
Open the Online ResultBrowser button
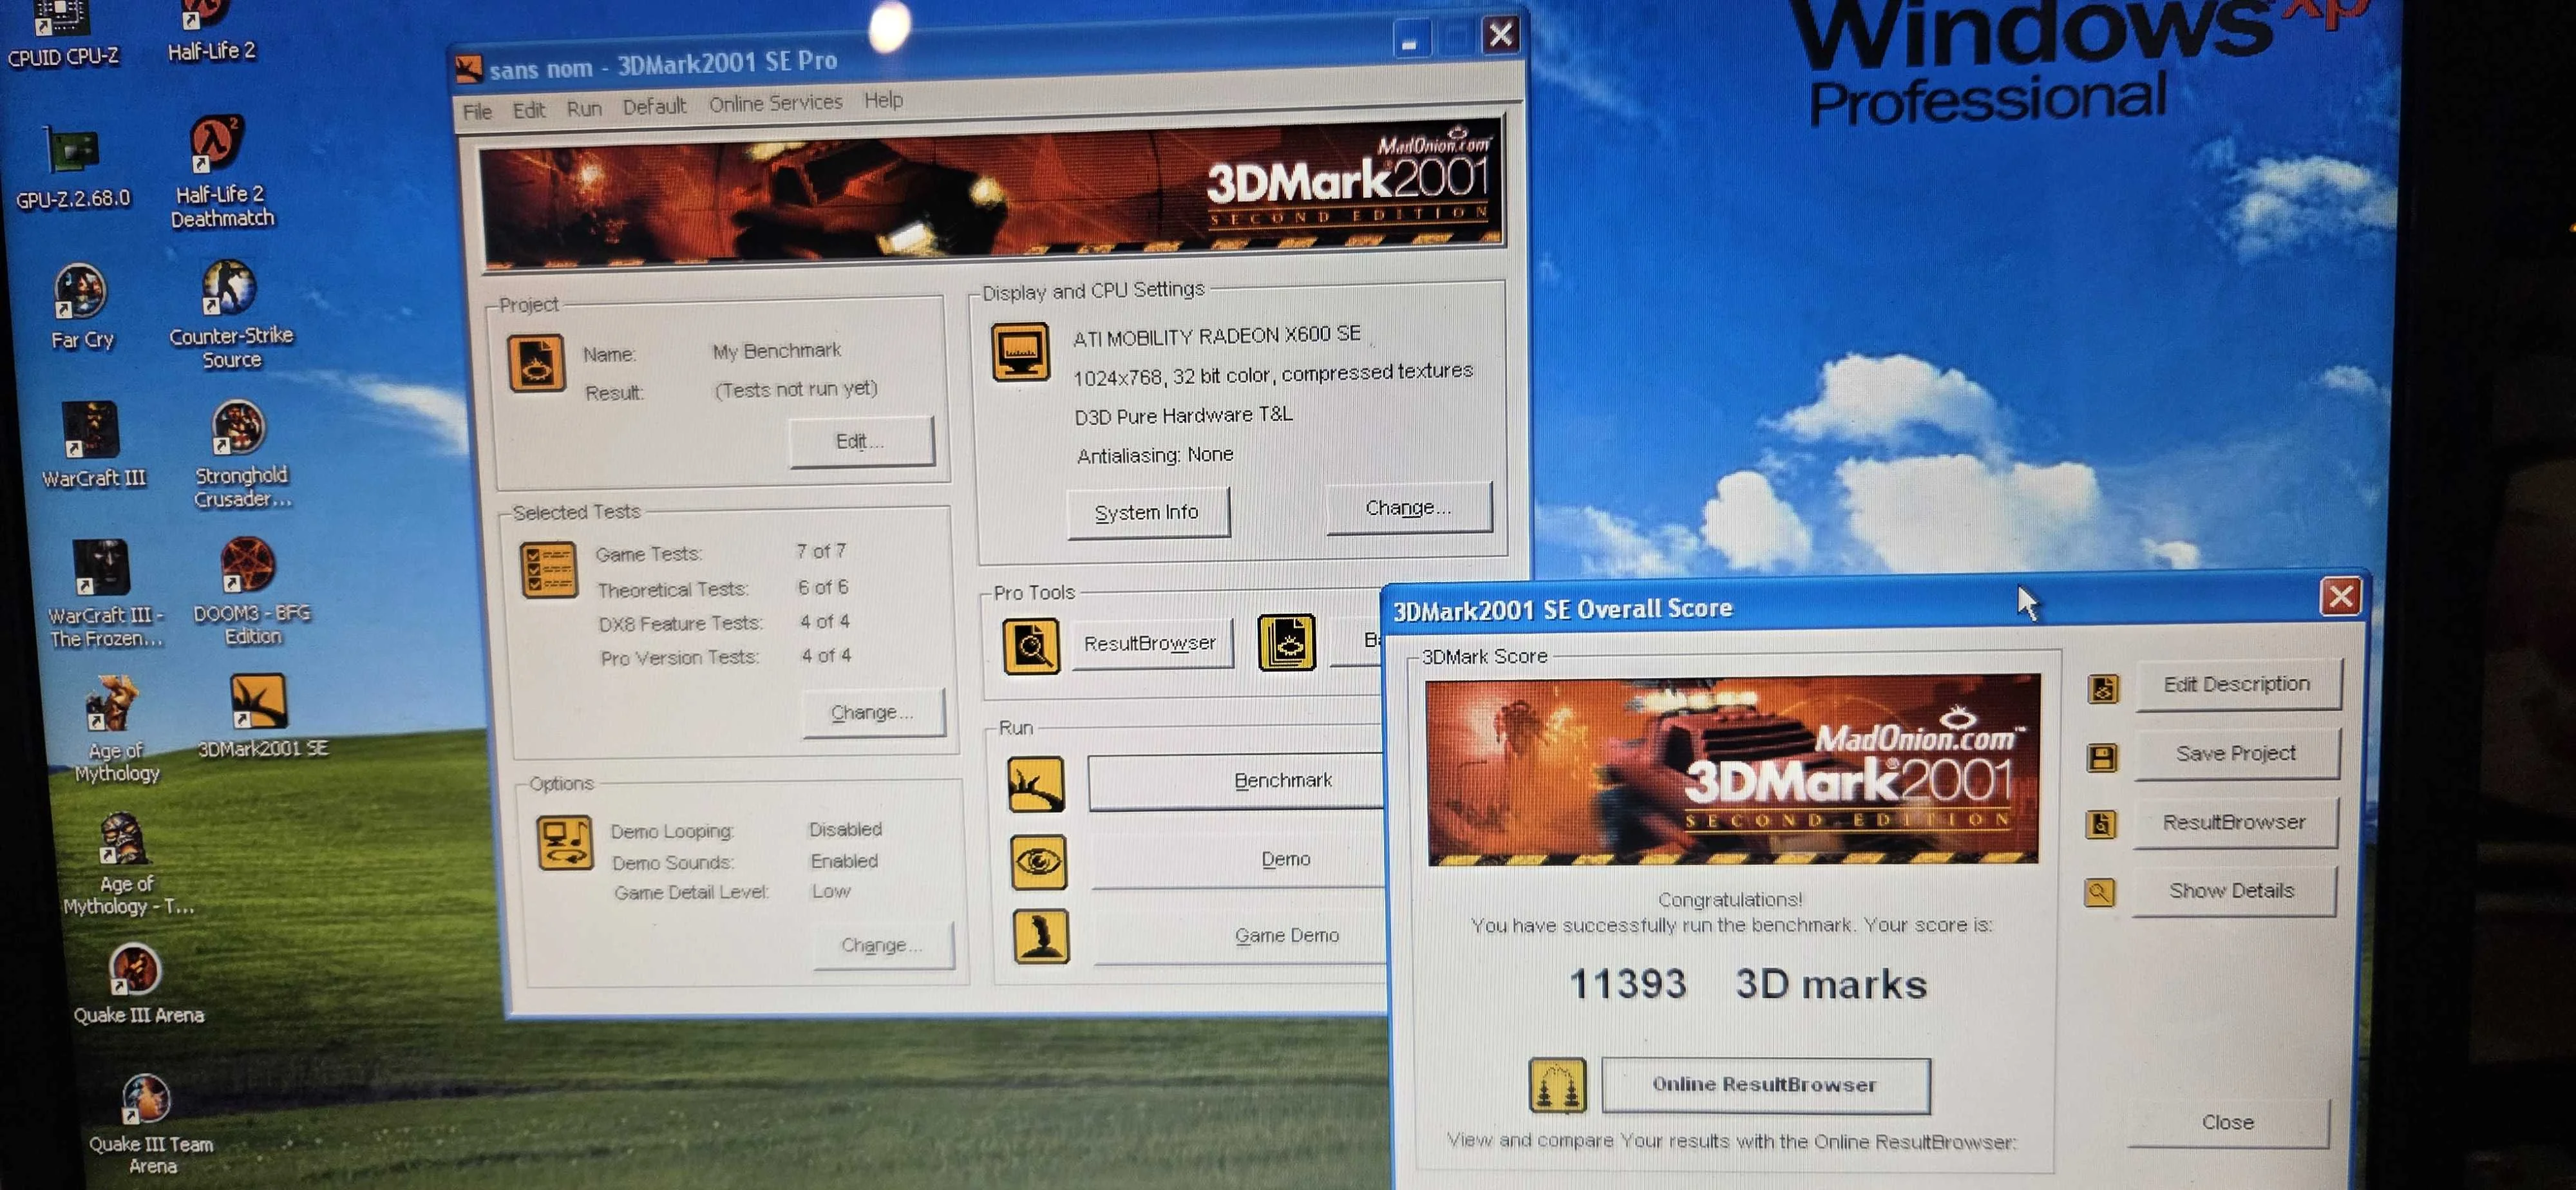1765,1085
